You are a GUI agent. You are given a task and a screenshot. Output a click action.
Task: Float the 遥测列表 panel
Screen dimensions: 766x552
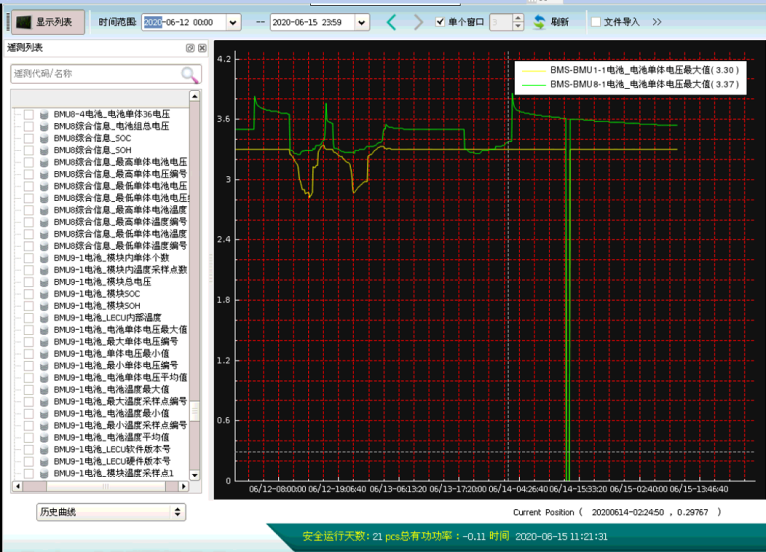coord(190,48)
